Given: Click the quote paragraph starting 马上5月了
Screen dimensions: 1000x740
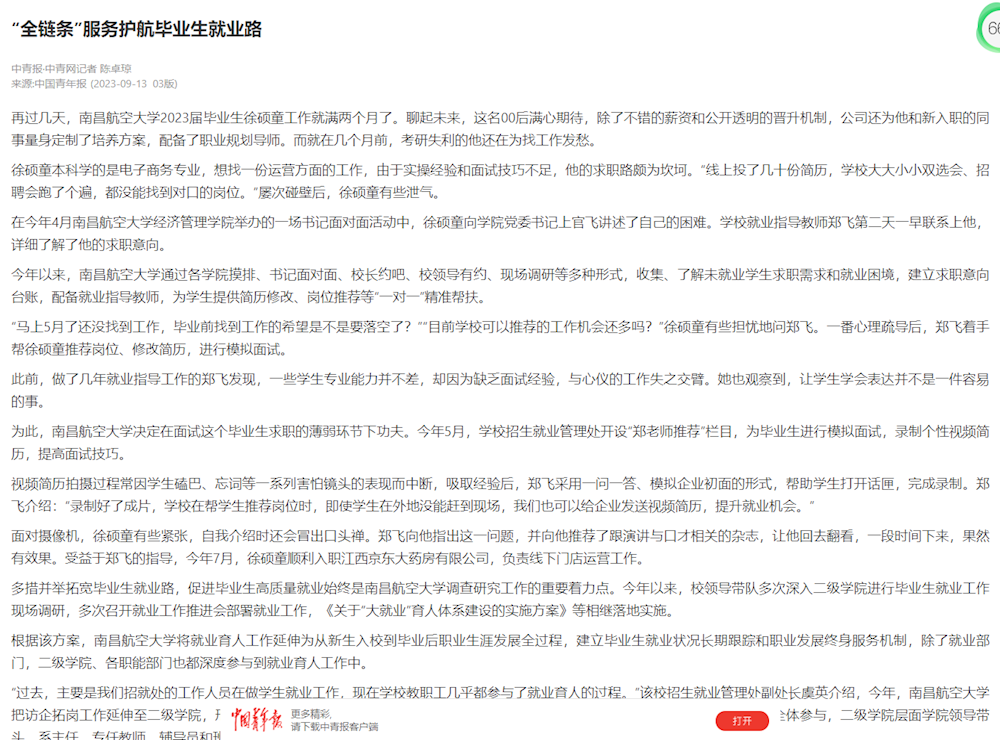Looking at the screenshot, I should click(500, 338).
